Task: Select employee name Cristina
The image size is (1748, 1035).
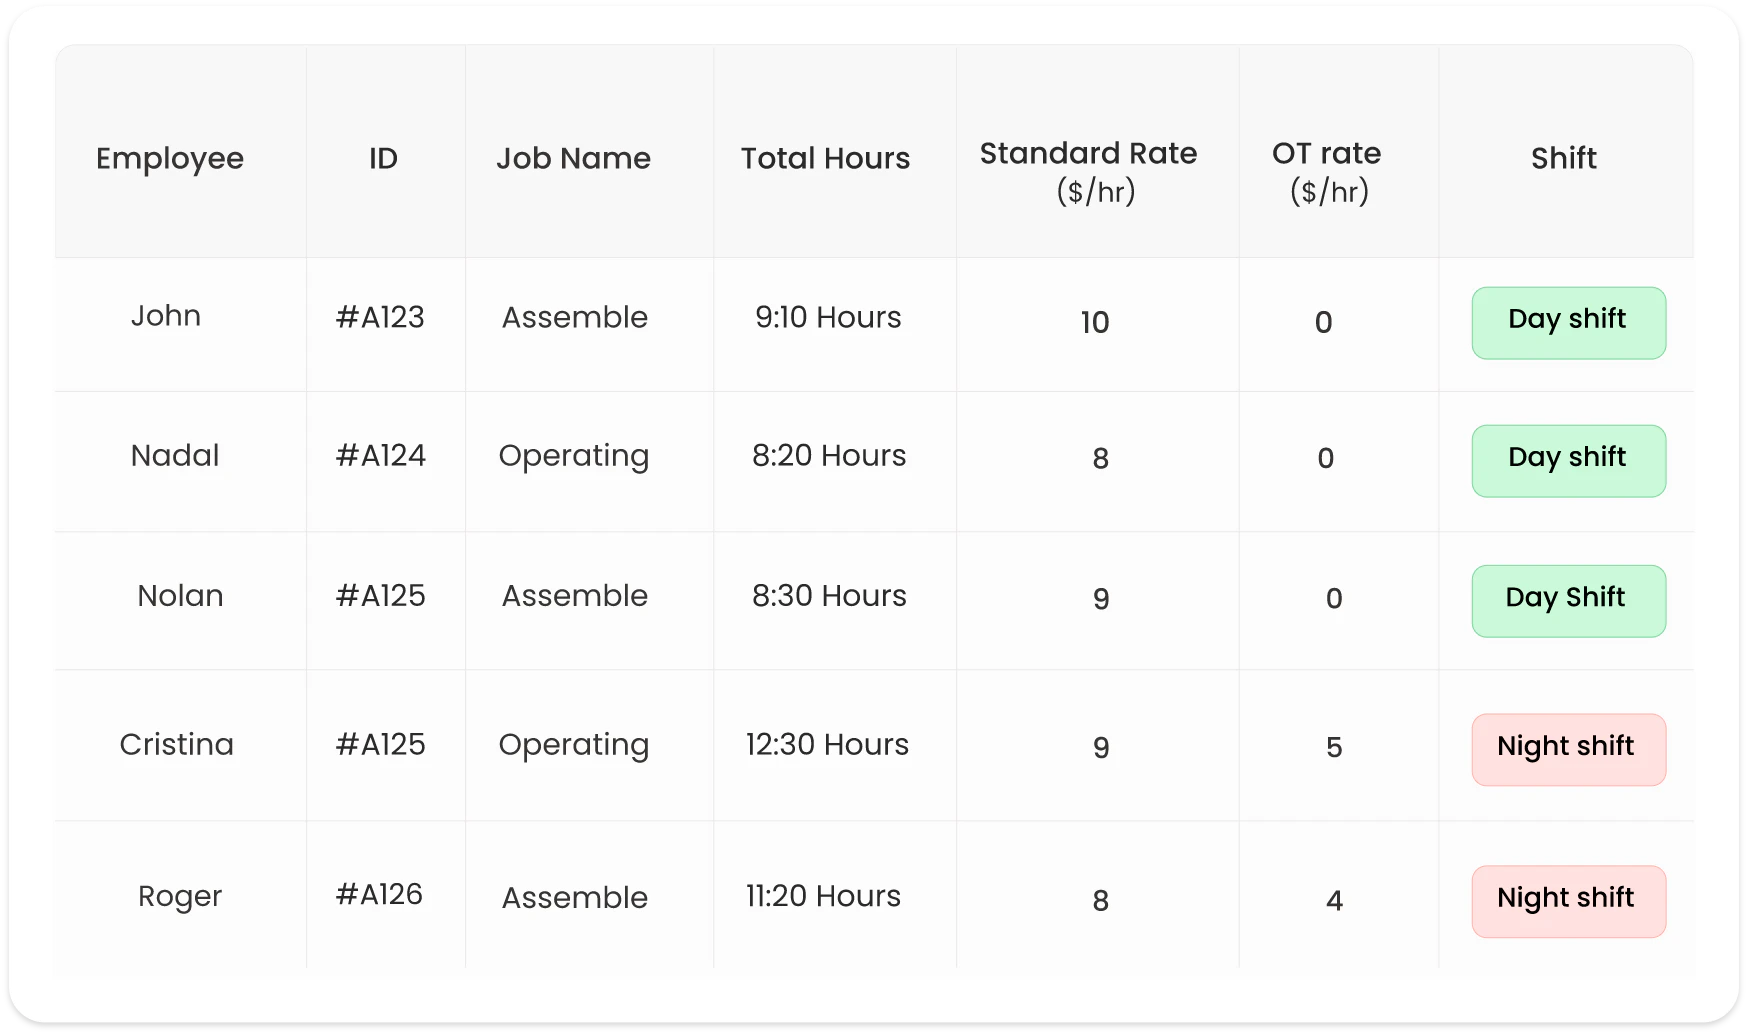Action: tap(177, 745)
